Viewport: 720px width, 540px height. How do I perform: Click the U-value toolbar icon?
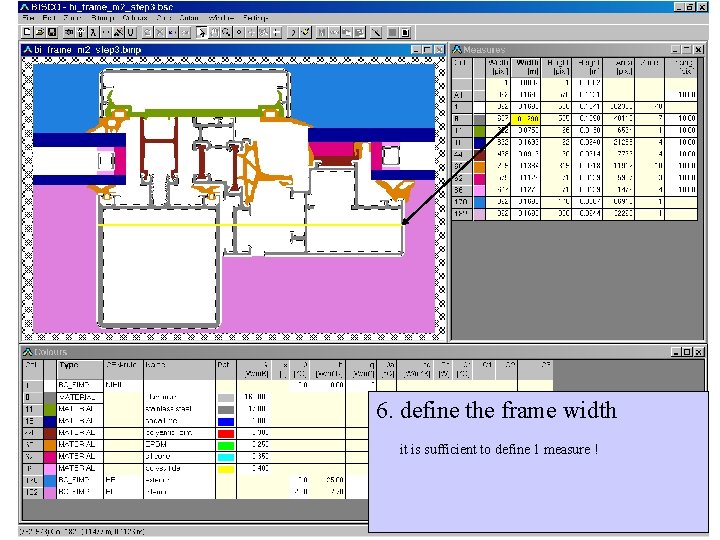tap(131, 32)
